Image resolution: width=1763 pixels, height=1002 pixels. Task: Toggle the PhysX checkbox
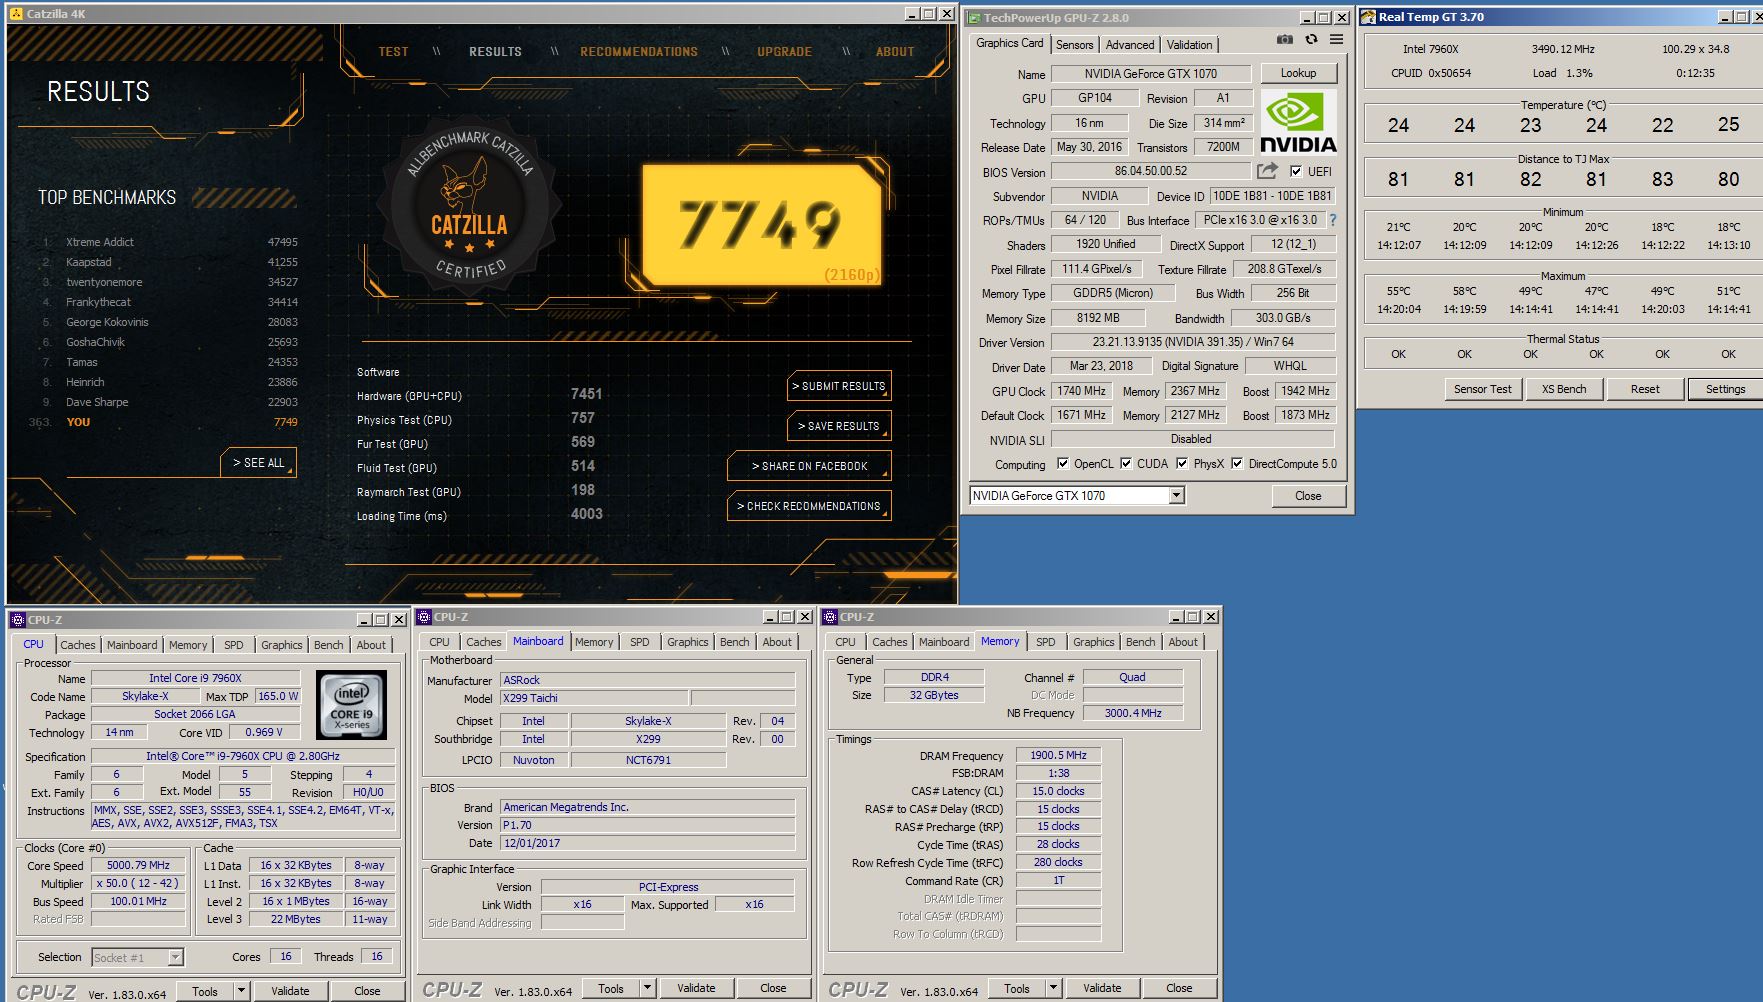(x=1182, y=464)
